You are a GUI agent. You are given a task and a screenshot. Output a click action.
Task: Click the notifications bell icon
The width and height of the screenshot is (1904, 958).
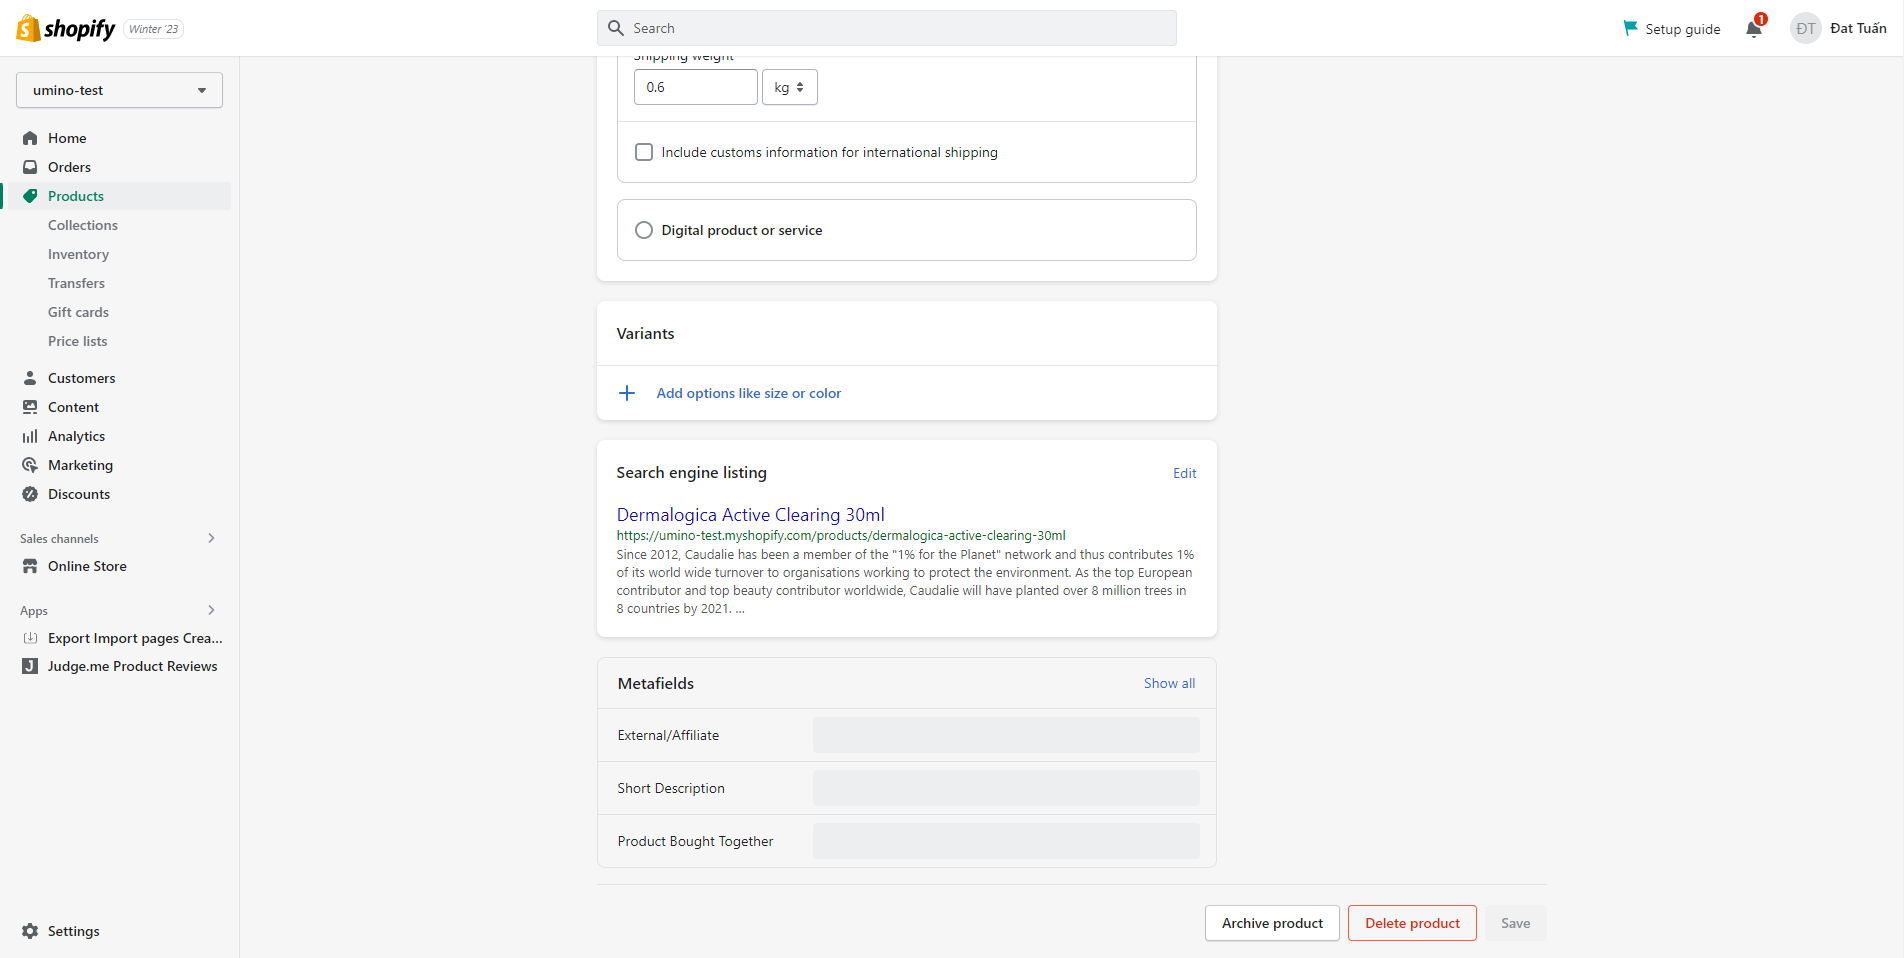tap(1754, 29)
